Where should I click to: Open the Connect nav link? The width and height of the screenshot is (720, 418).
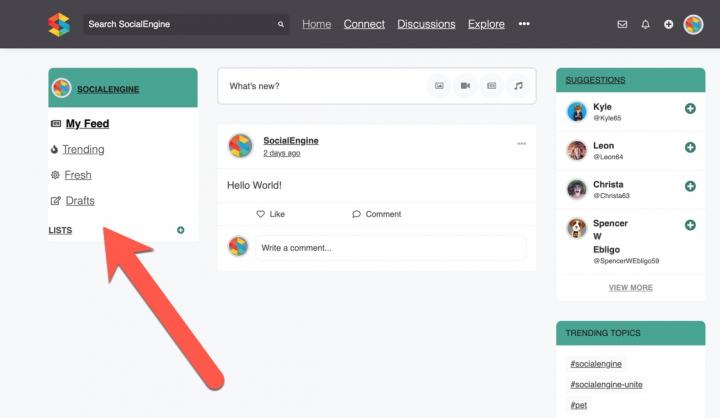tap(364, 24)
